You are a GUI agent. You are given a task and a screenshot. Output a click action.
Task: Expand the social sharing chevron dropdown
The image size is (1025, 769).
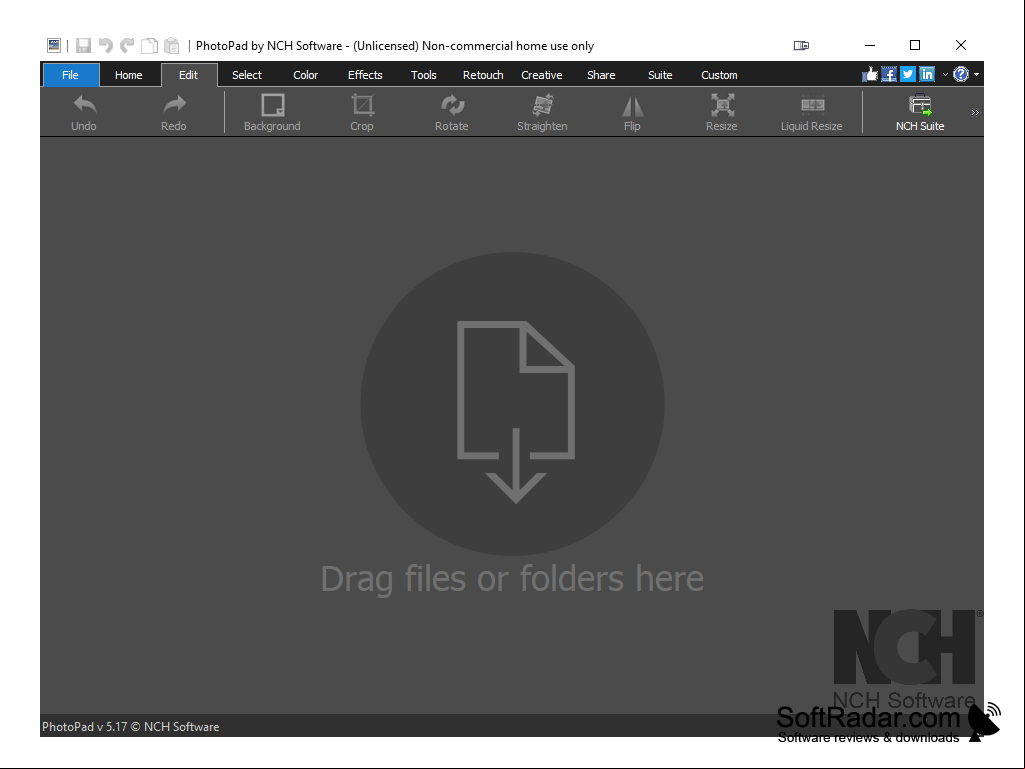[x=945, y=75]
